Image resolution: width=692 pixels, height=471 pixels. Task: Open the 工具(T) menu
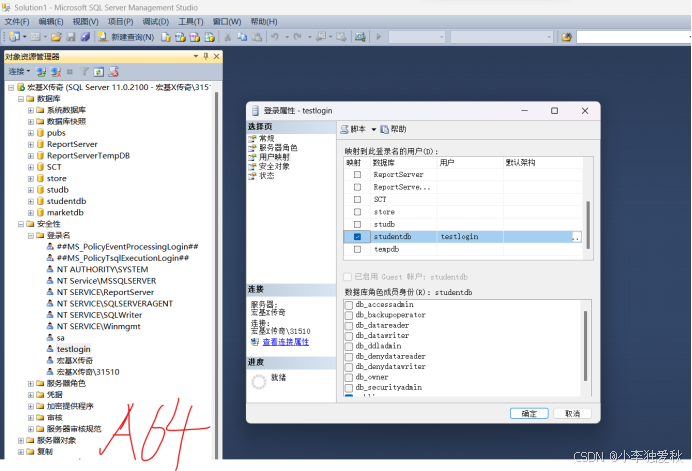[x=191, y=22]
